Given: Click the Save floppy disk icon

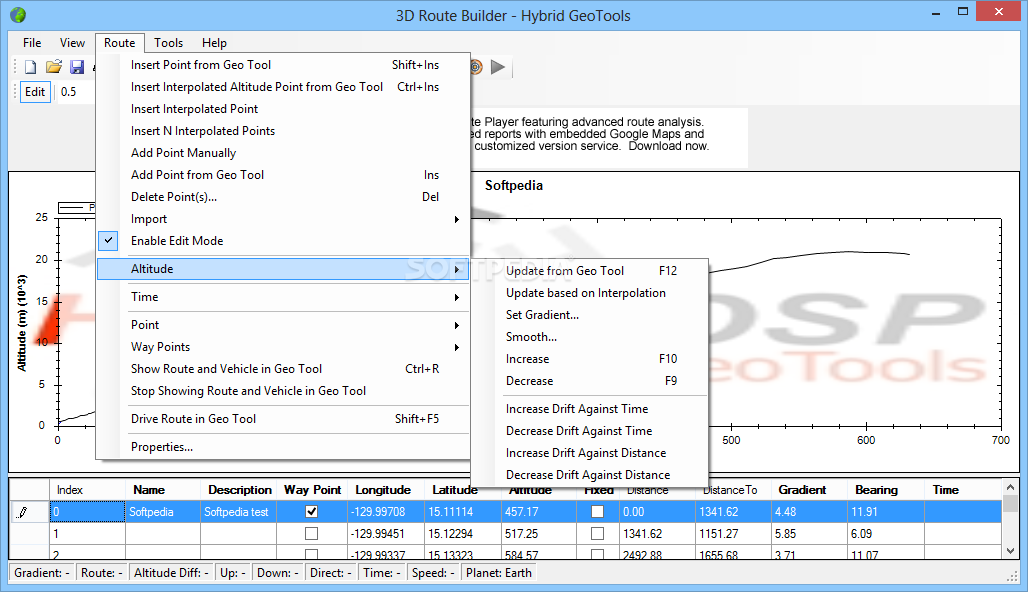Looking at the screenshot, I should click(77, 67).
